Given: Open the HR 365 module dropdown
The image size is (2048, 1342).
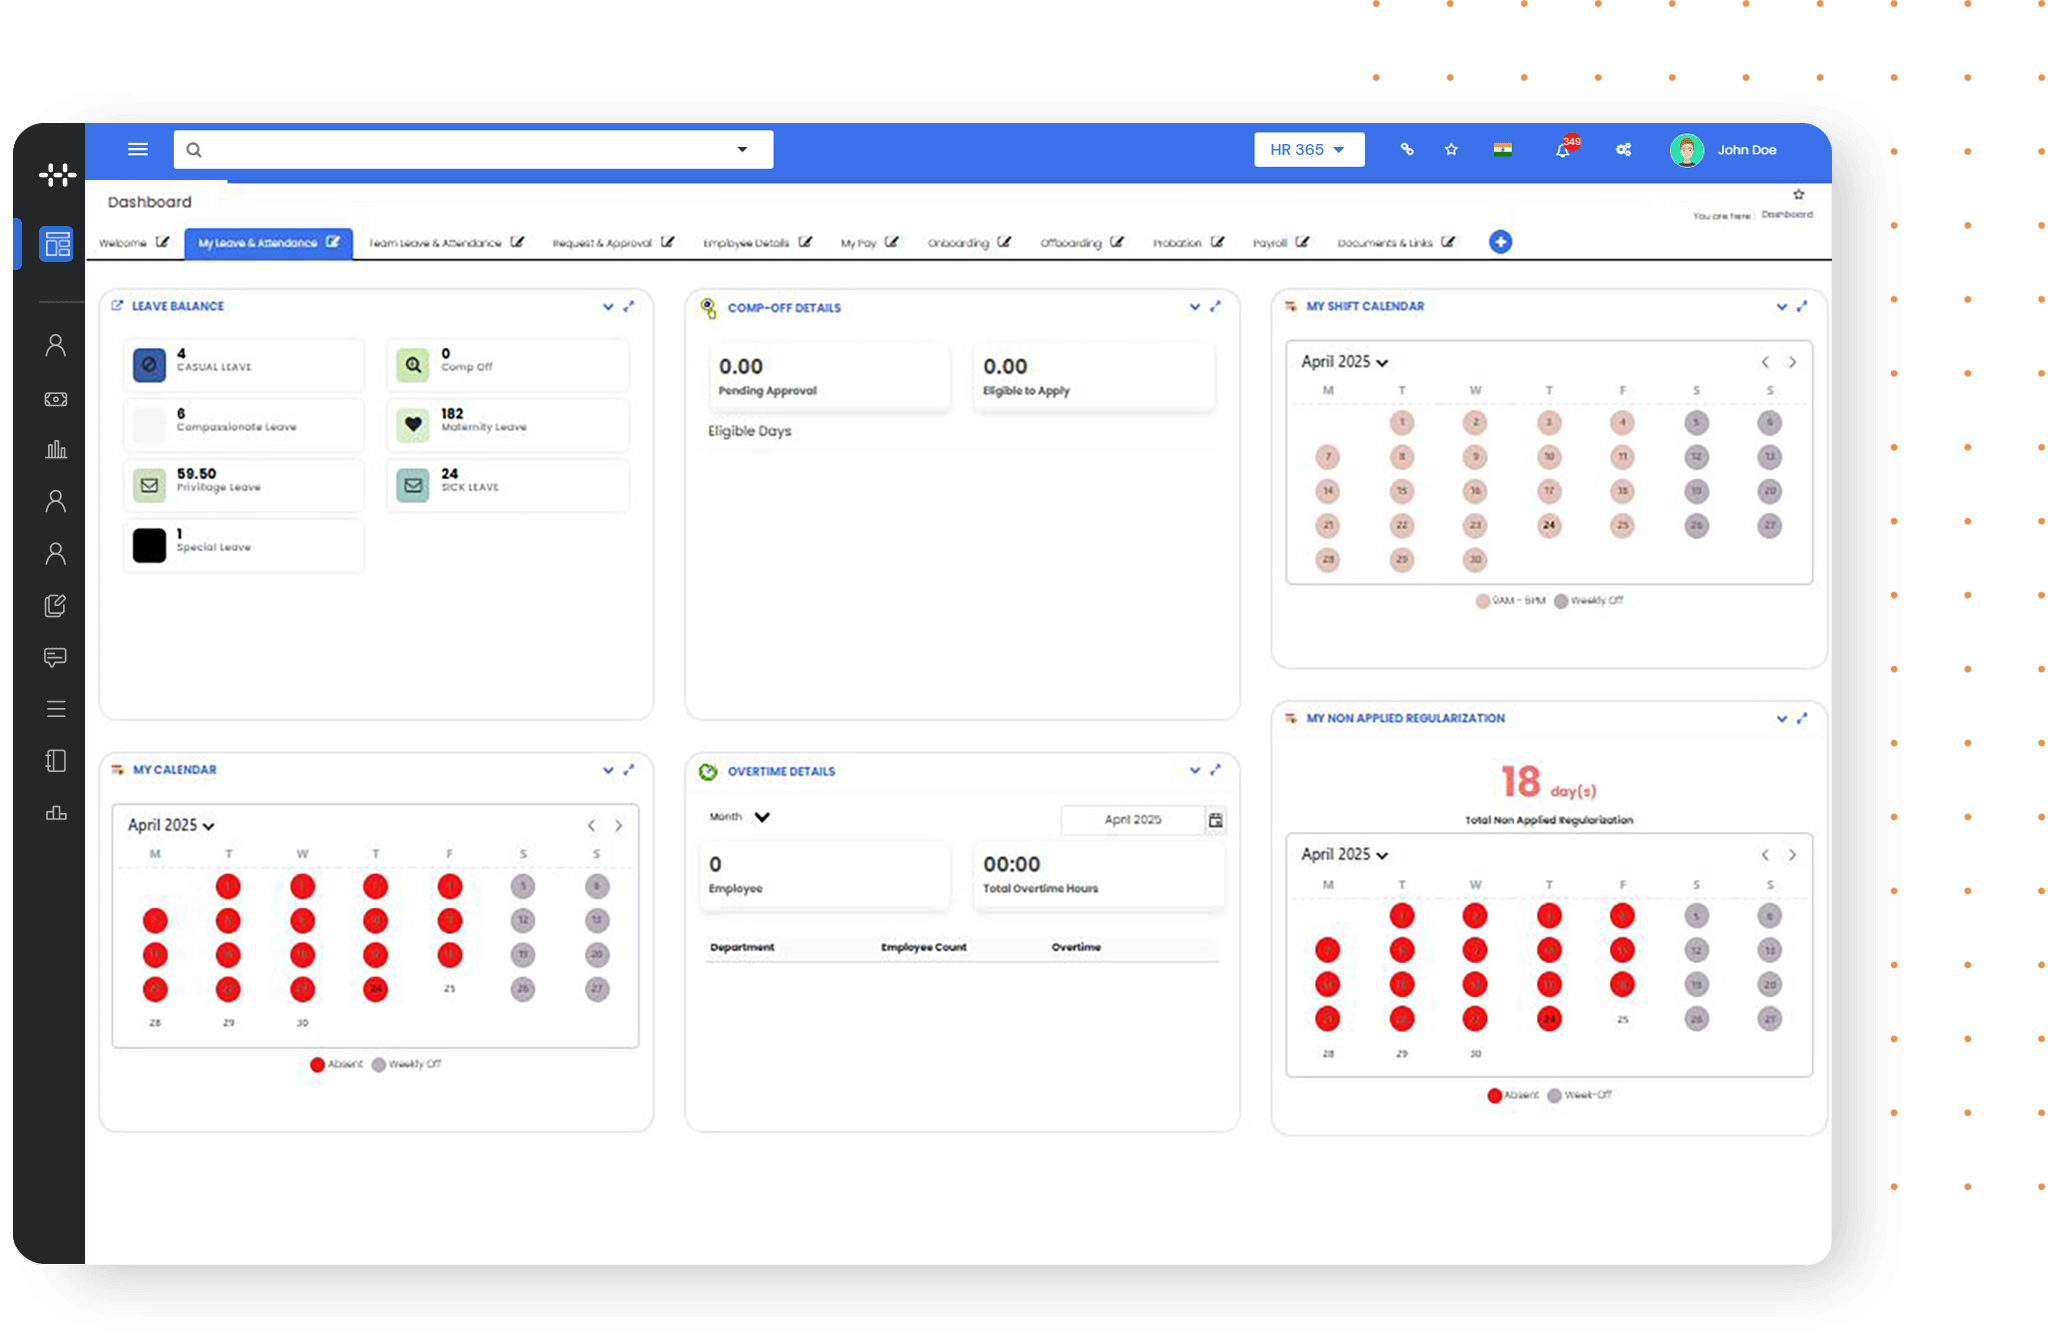Looking at the screenshot, I should (1309, 150).
